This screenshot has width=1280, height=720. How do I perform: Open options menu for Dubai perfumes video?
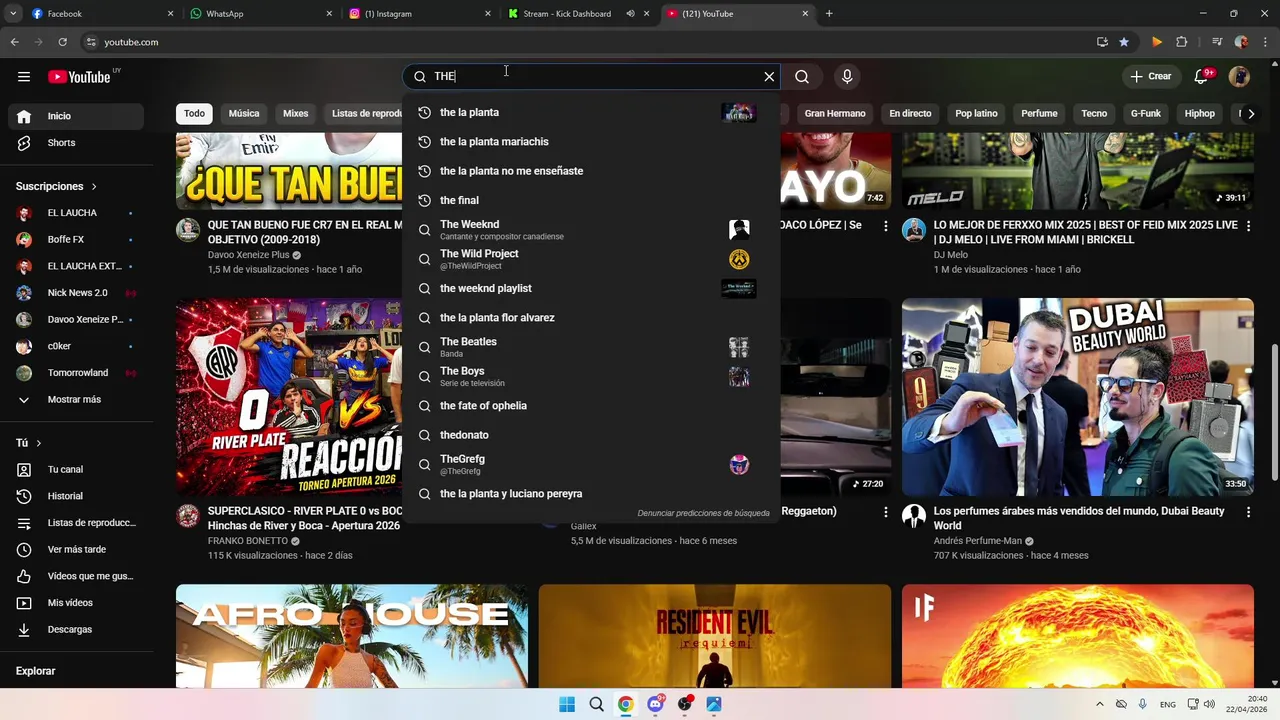[x=1248, y=512]
